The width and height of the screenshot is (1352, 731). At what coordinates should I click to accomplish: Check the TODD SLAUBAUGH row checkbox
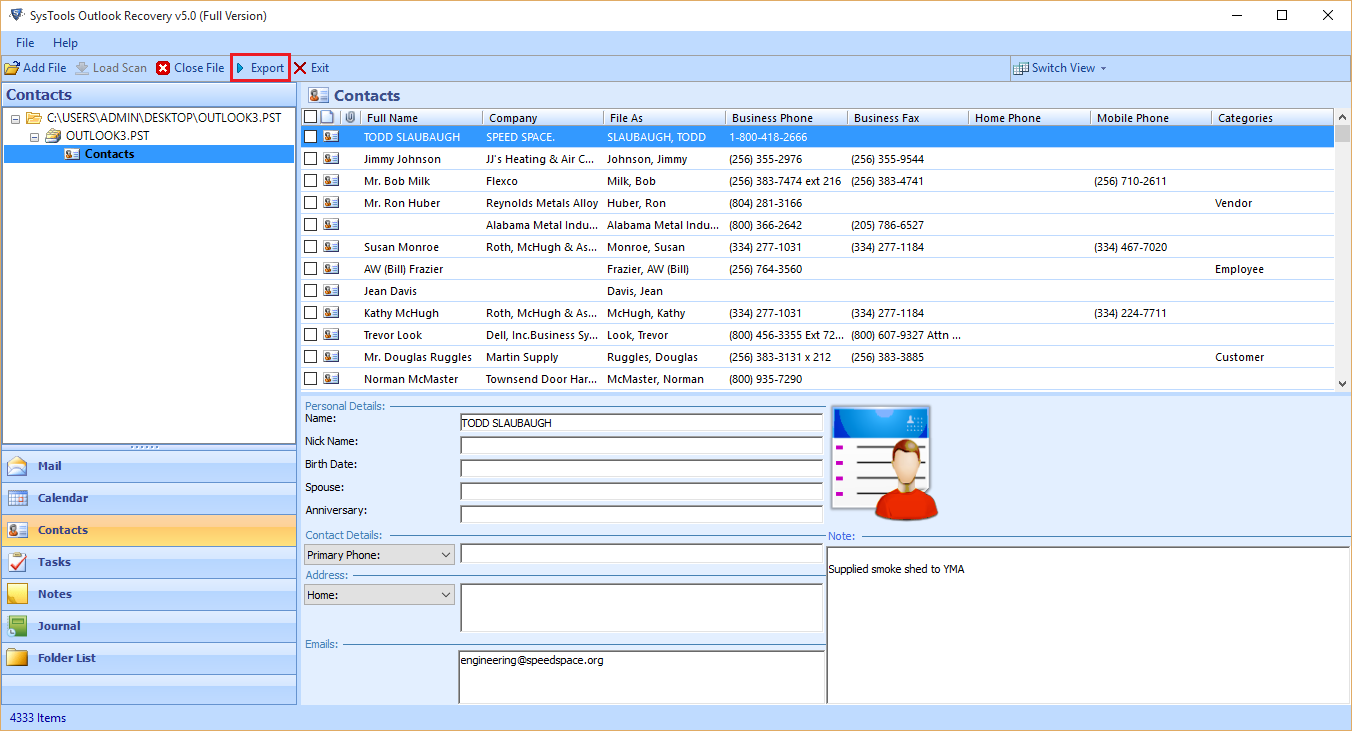click(x=310, y=137)
